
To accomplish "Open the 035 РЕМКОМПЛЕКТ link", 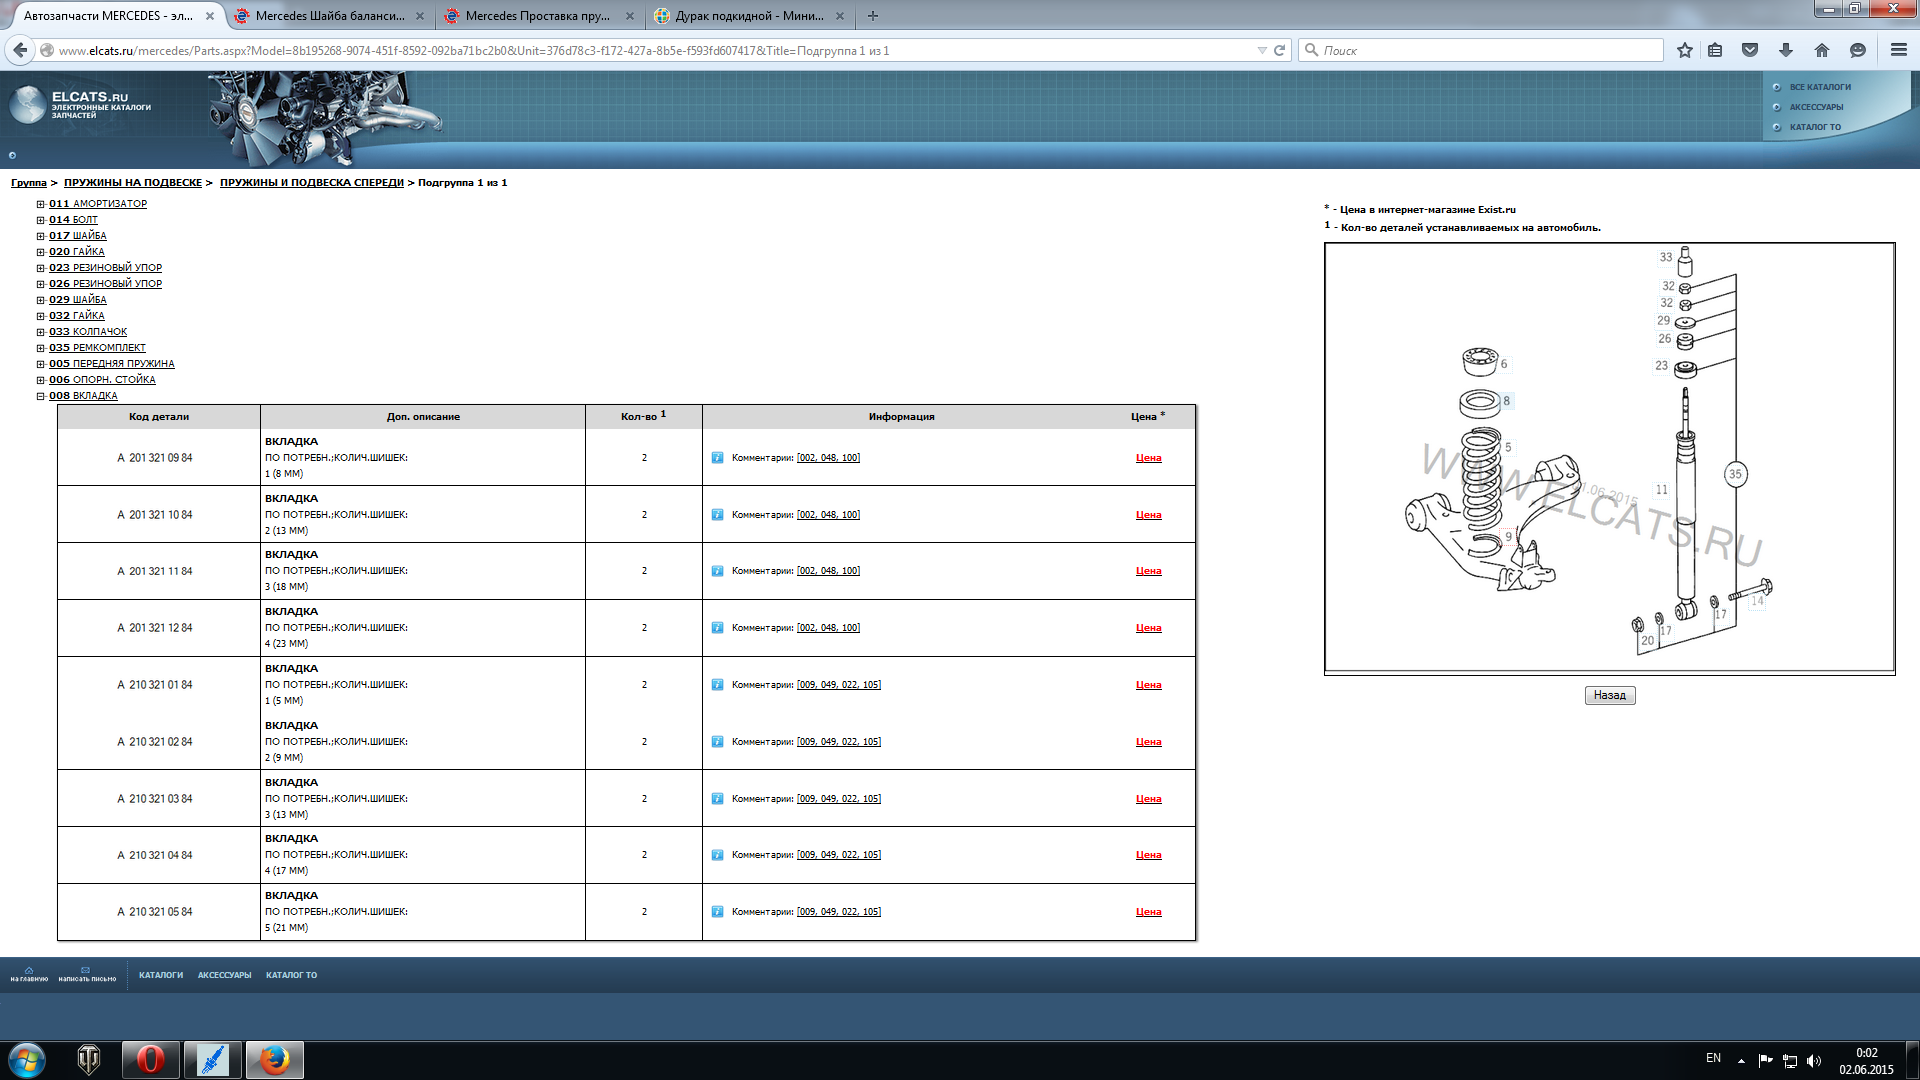I will click(x=97, y=348).
